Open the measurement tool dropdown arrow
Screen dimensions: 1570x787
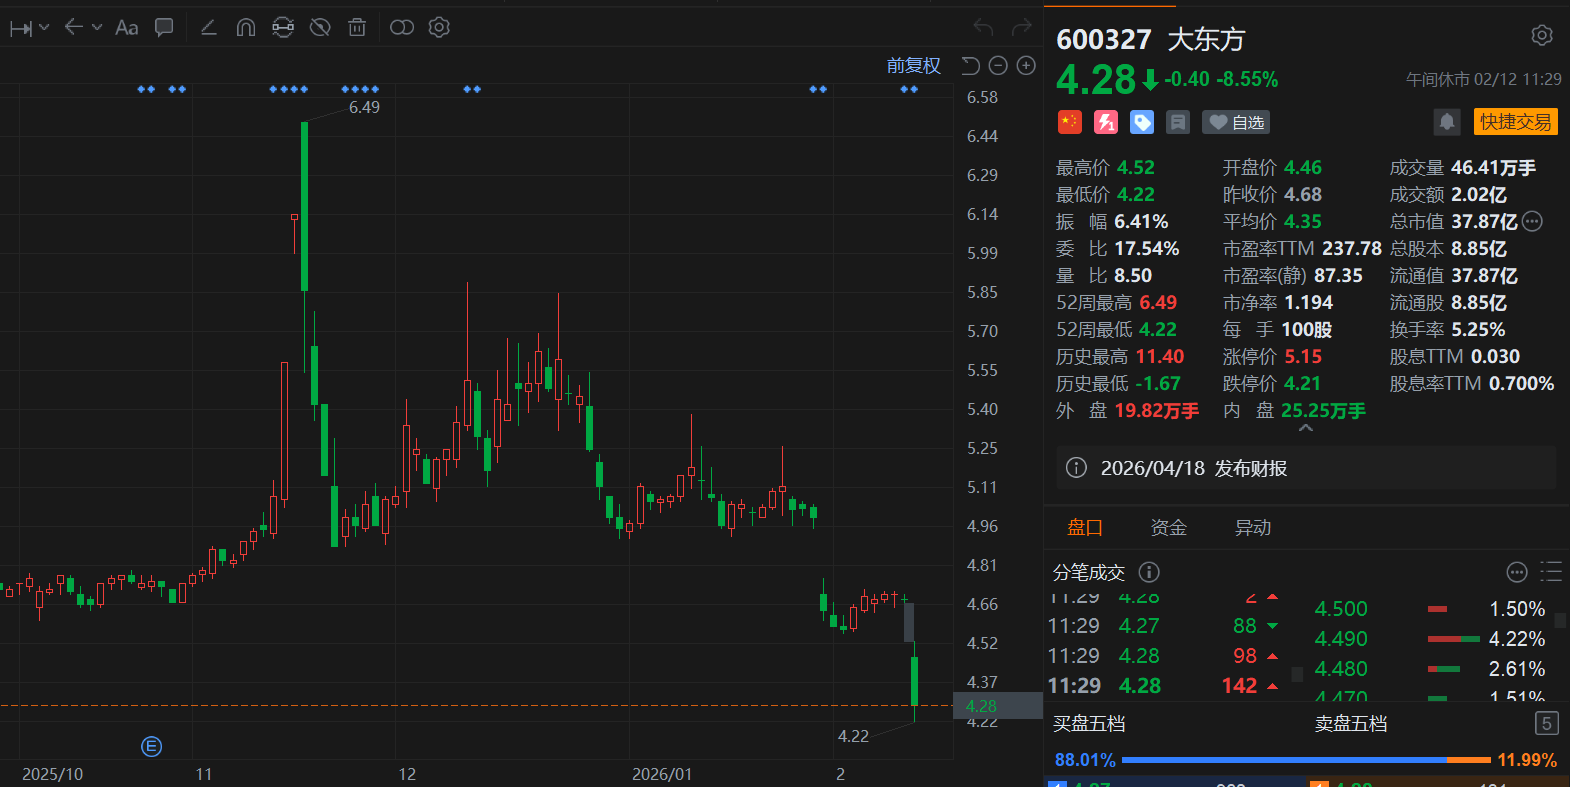pos(44,28)
